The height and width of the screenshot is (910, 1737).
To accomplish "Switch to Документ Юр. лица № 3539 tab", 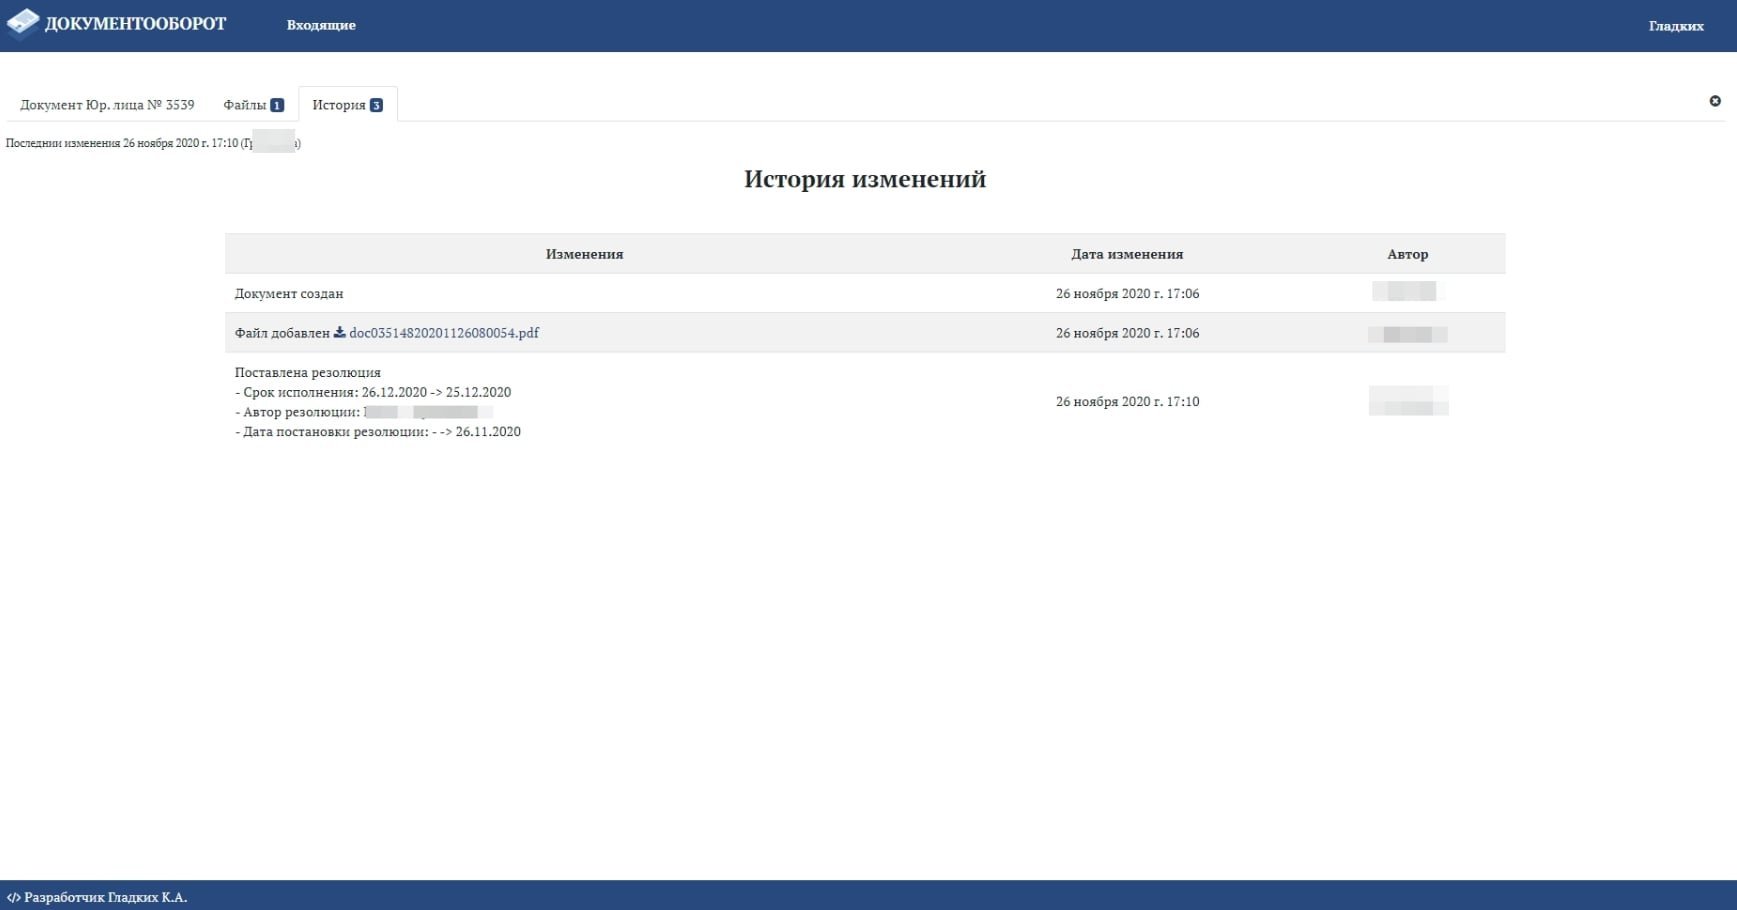I will tap(107, 105).
